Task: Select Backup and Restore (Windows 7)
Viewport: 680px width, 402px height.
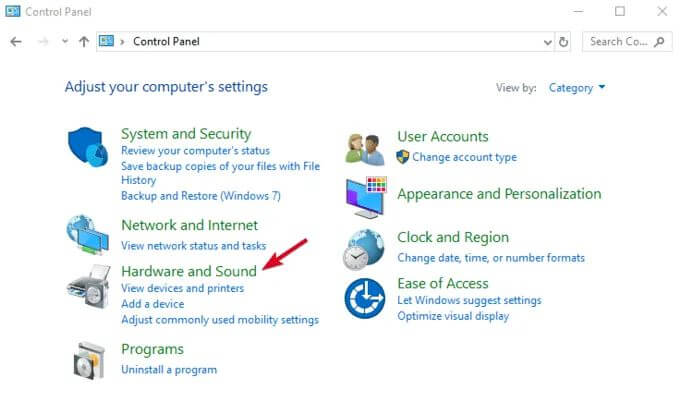Action: coord(201,196)
